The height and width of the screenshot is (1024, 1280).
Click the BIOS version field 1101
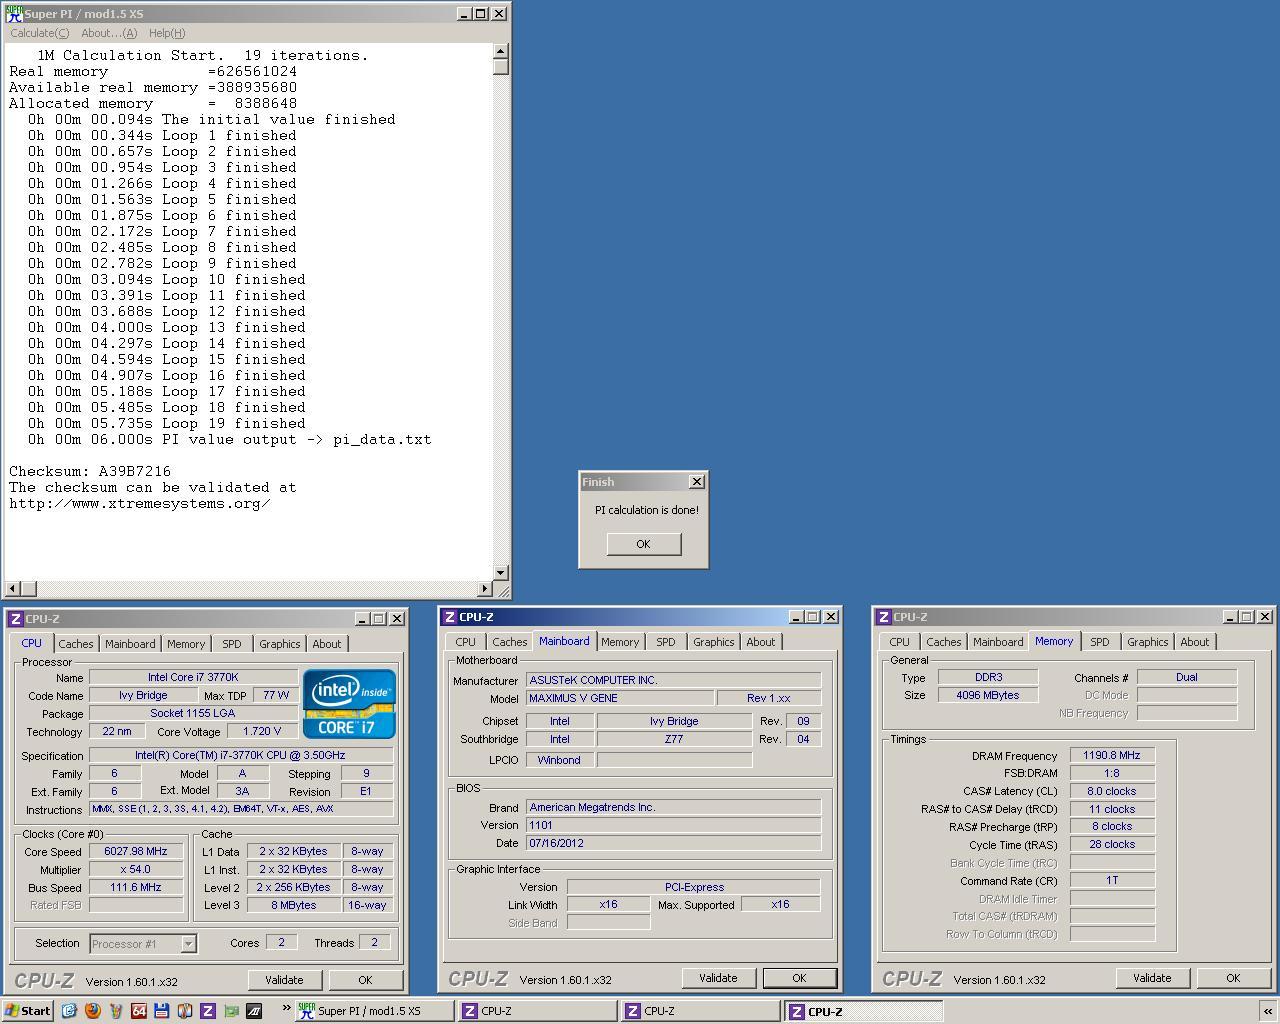click(x=673, y=825)
